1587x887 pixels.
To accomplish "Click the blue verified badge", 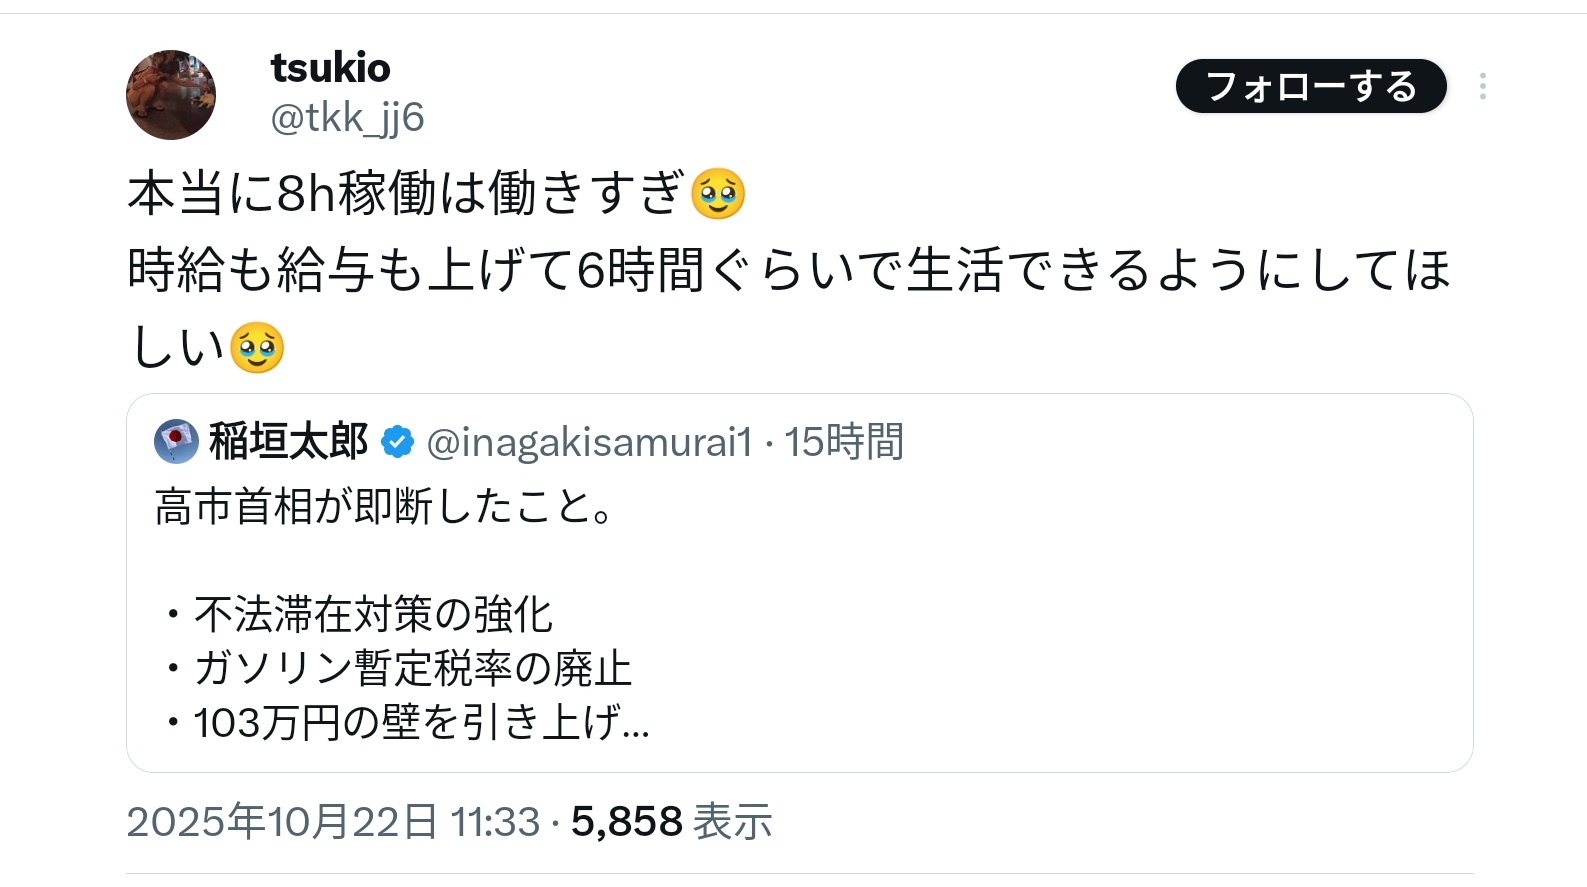I will [x=398, y=441].
